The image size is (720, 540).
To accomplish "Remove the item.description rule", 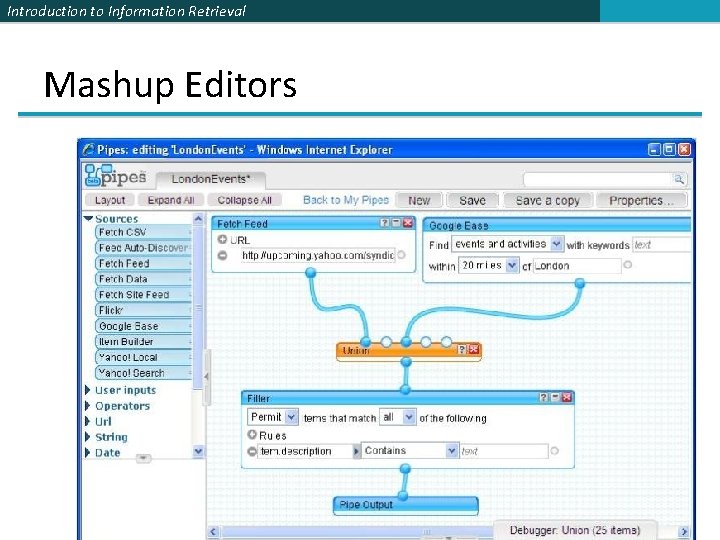I will (252, 451).
